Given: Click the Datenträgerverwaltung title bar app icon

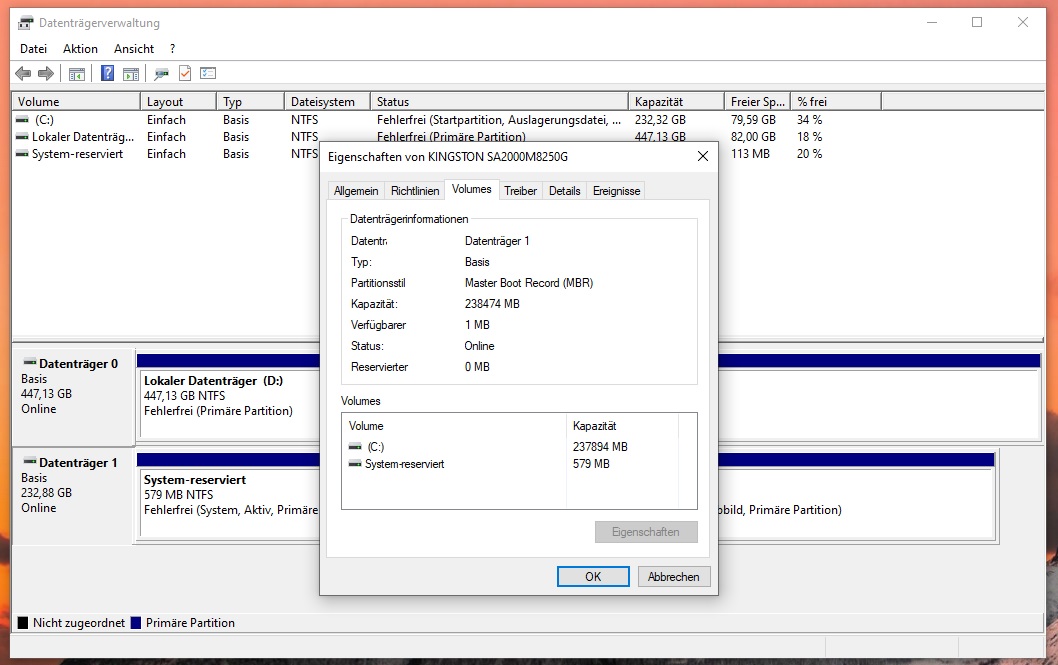Looking at the screenshot, I should [26, 23].
